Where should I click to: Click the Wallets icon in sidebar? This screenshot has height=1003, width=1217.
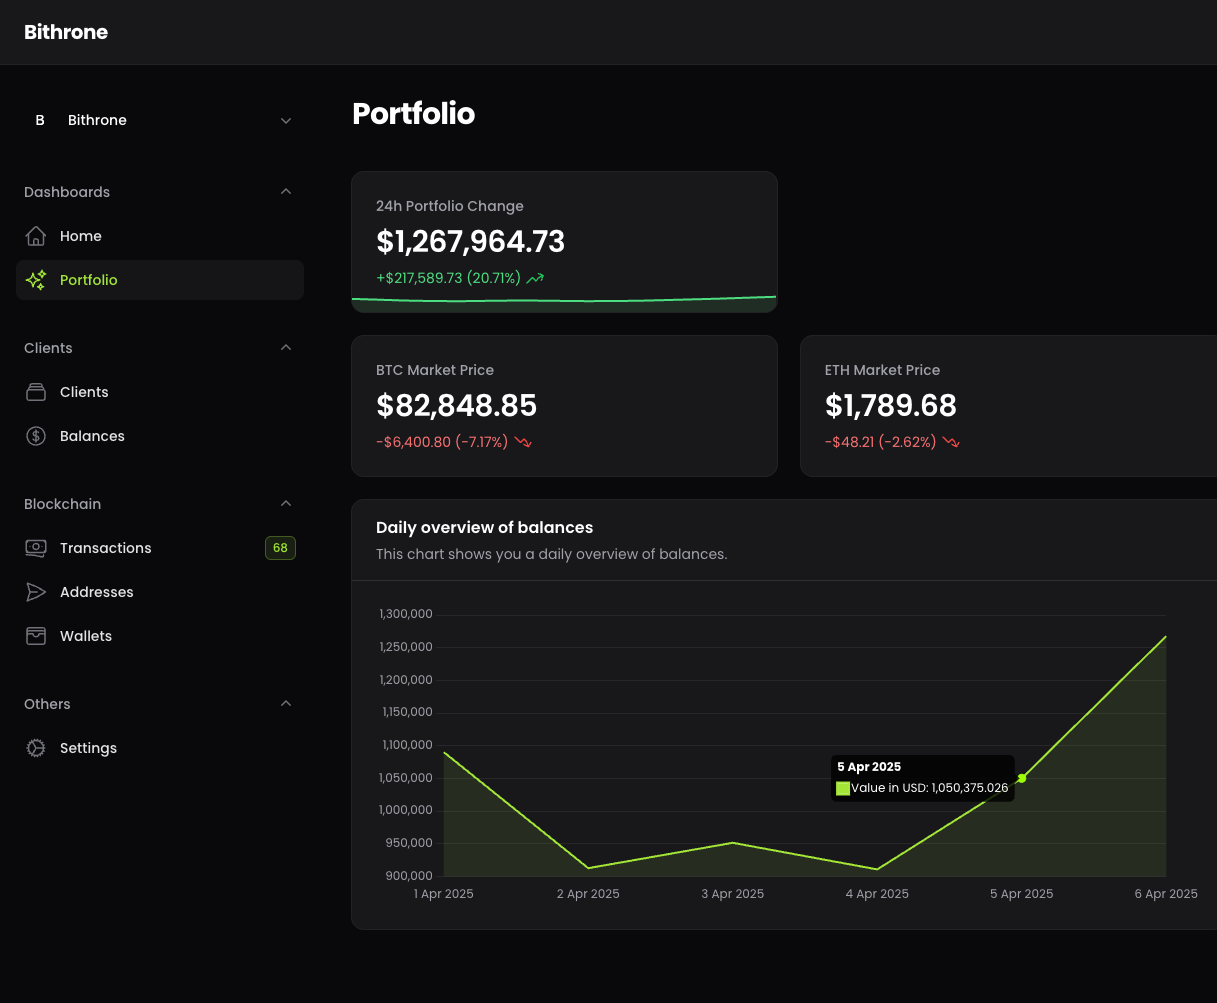(36, 636)
